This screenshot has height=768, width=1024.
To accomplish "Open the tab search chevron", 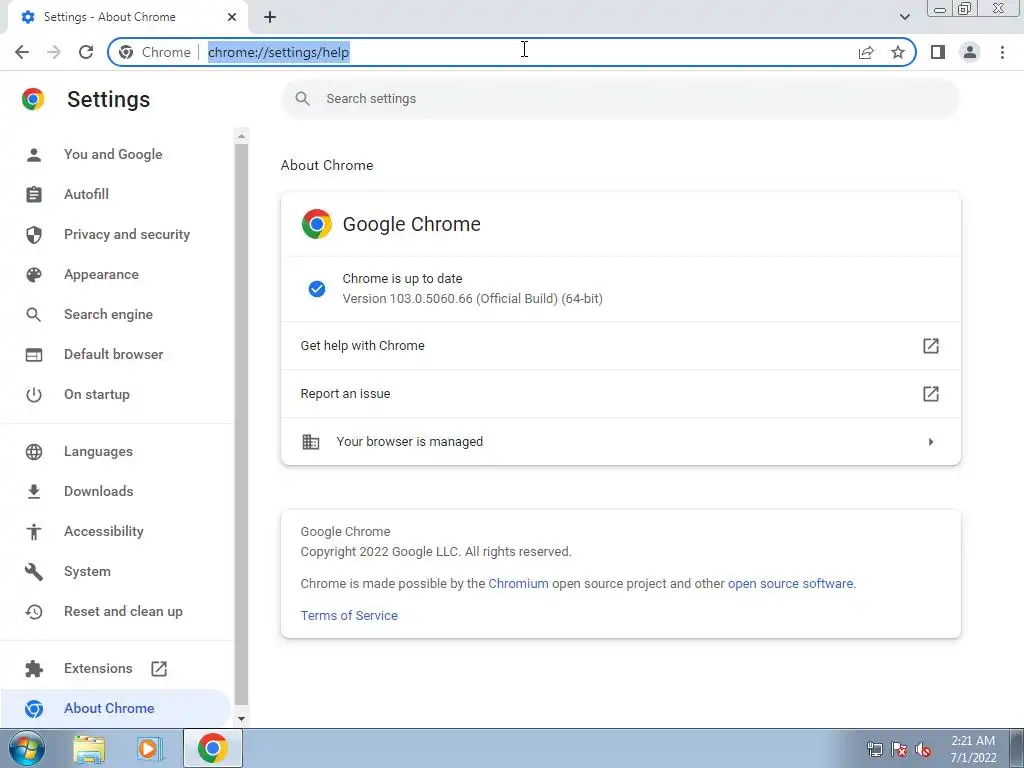I will 904,17.
